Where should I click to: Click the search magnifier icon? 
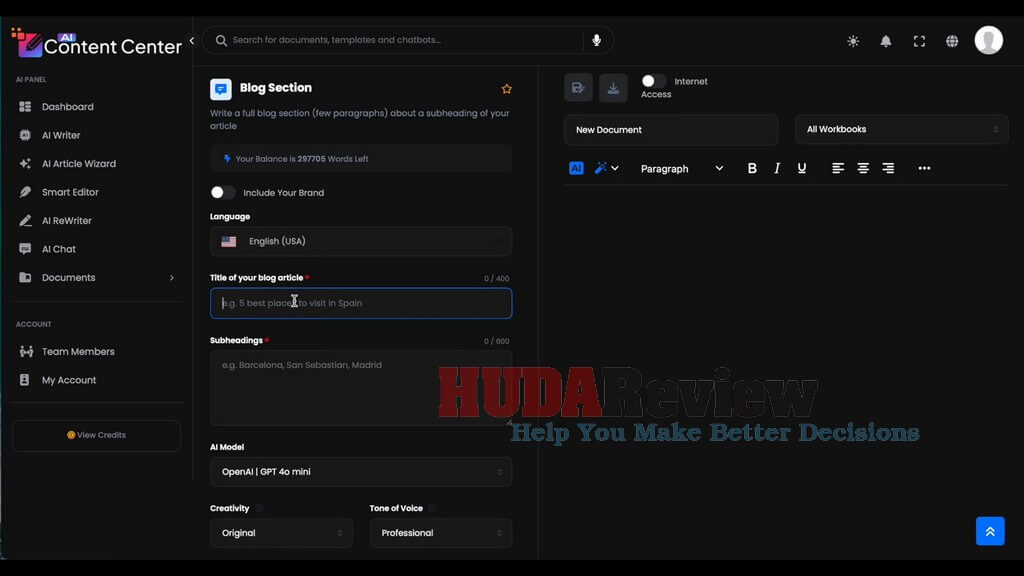click(x=221, y=40)
